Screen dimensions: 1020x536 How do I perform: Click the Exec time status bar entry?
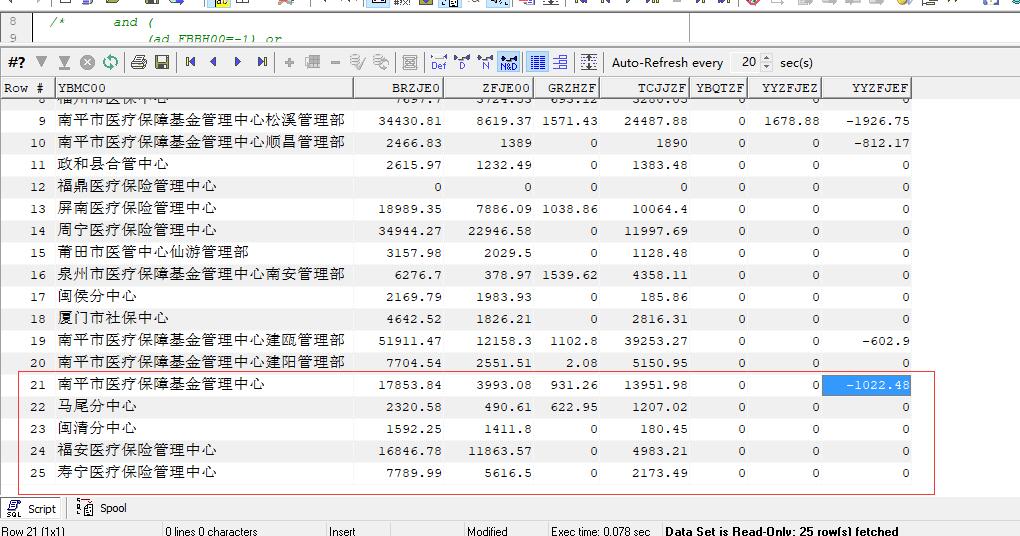click(600, 531)
